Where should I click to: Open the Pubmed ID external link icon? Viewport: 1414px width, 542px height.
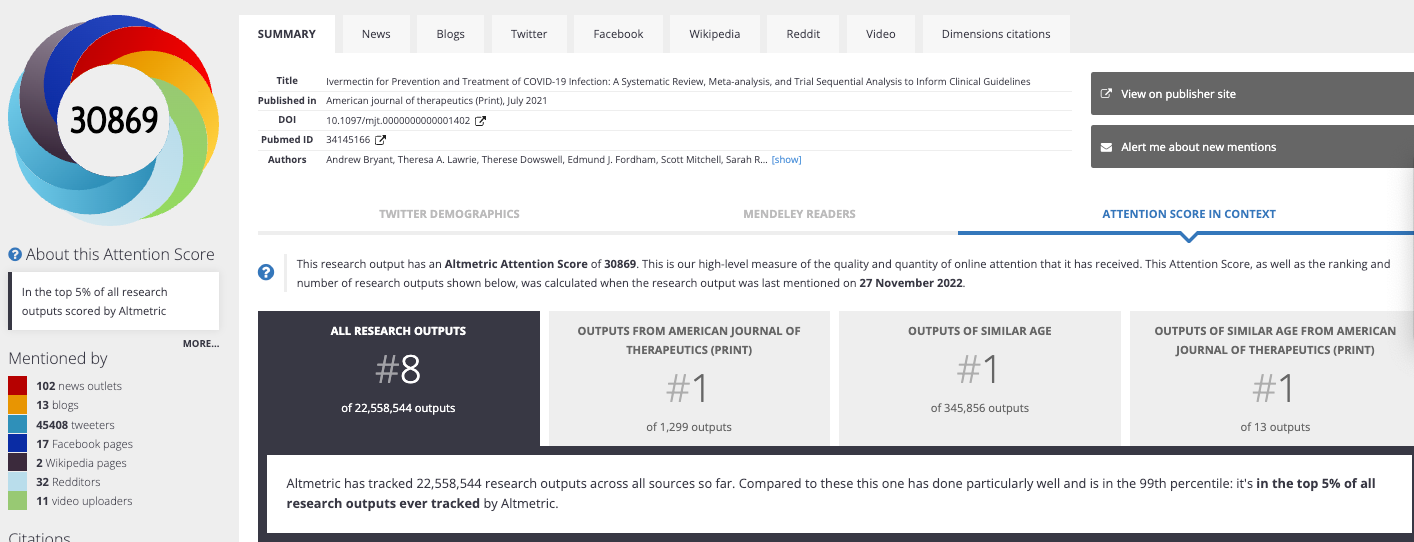(380, 140)
